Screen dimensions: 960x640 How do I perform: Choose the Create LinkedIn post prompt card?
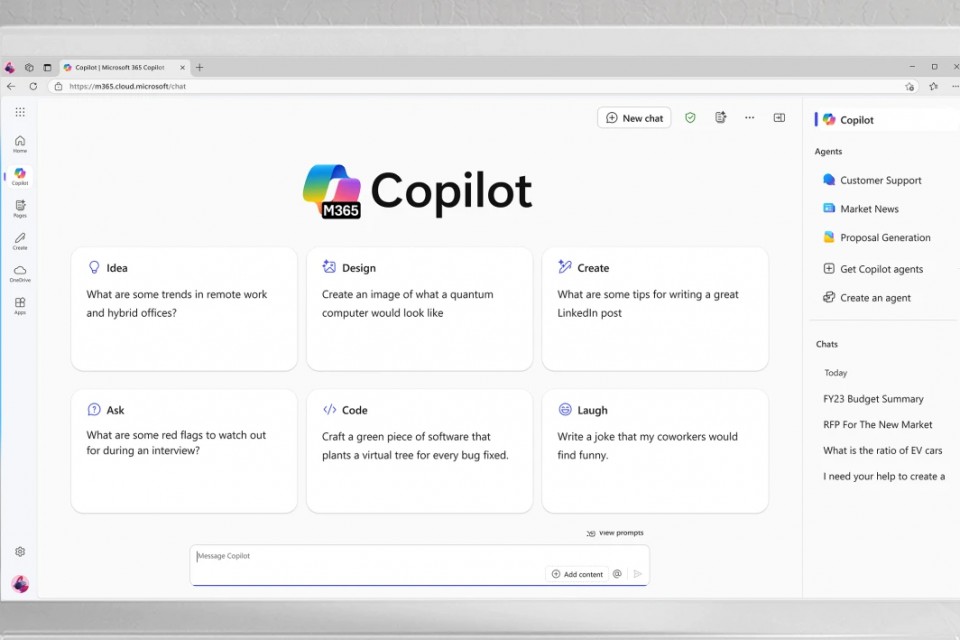click(x=655, y=309)
